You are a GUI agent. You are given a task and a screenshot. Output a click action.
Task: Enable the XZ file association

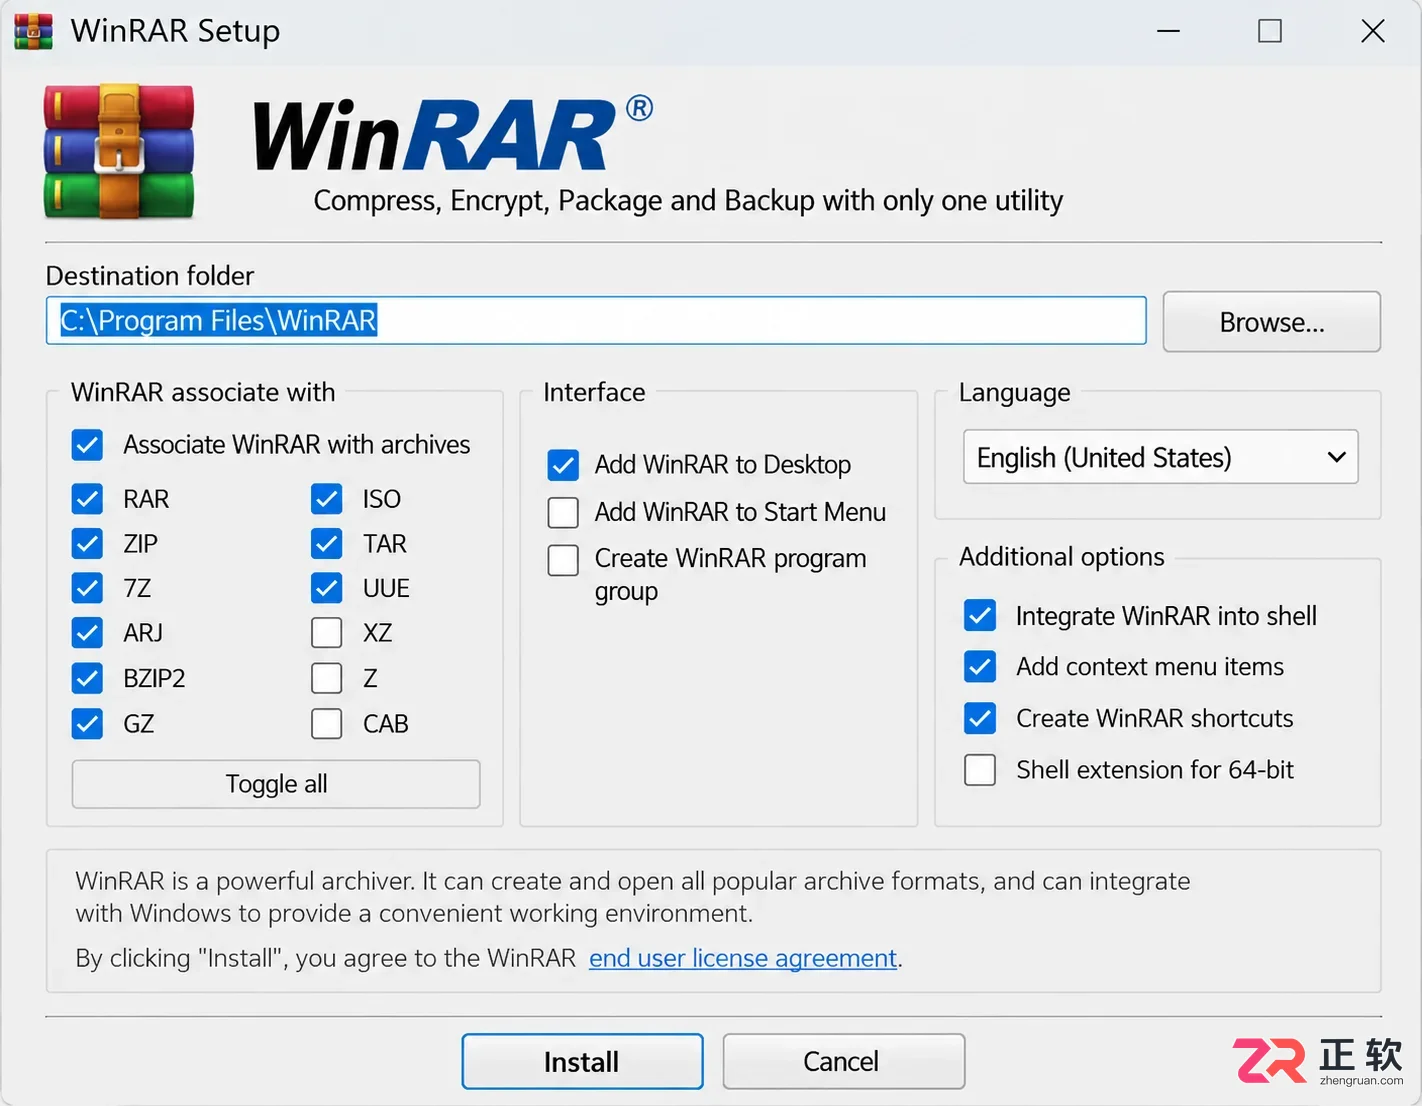[x=327, y=633]
